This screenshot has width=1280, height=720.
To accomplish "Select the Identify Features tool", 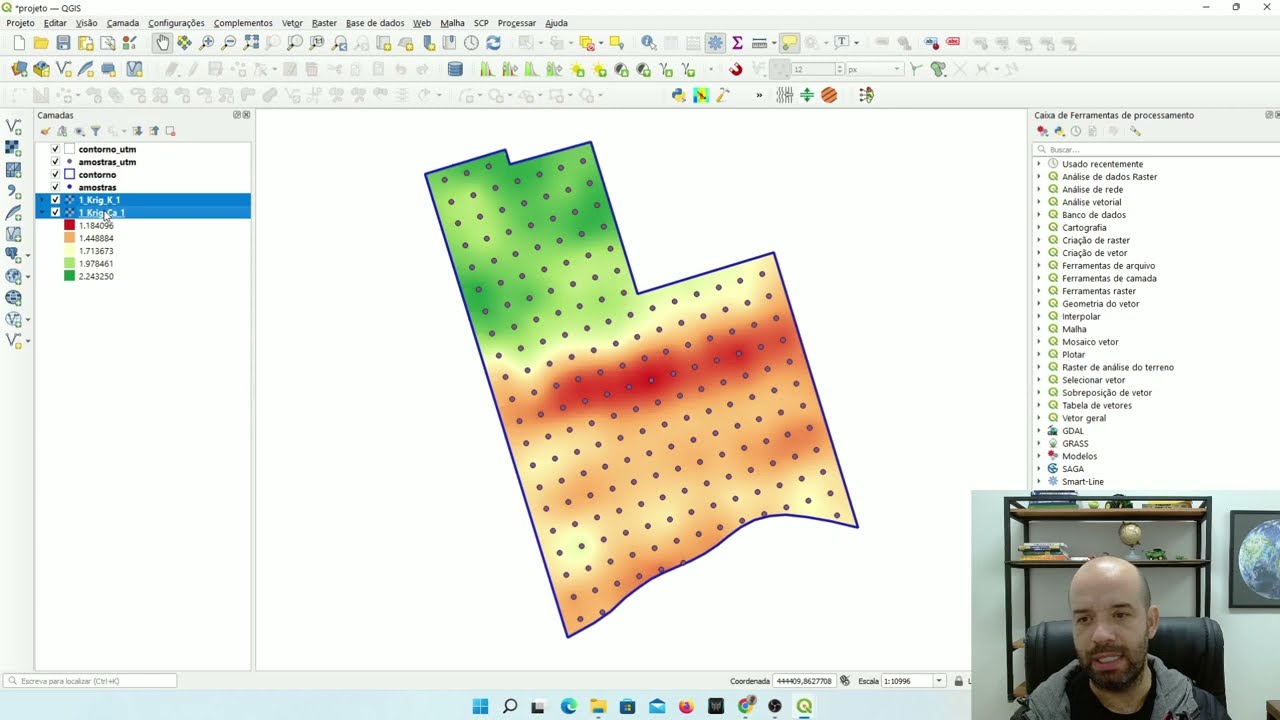I will point(648,43).
